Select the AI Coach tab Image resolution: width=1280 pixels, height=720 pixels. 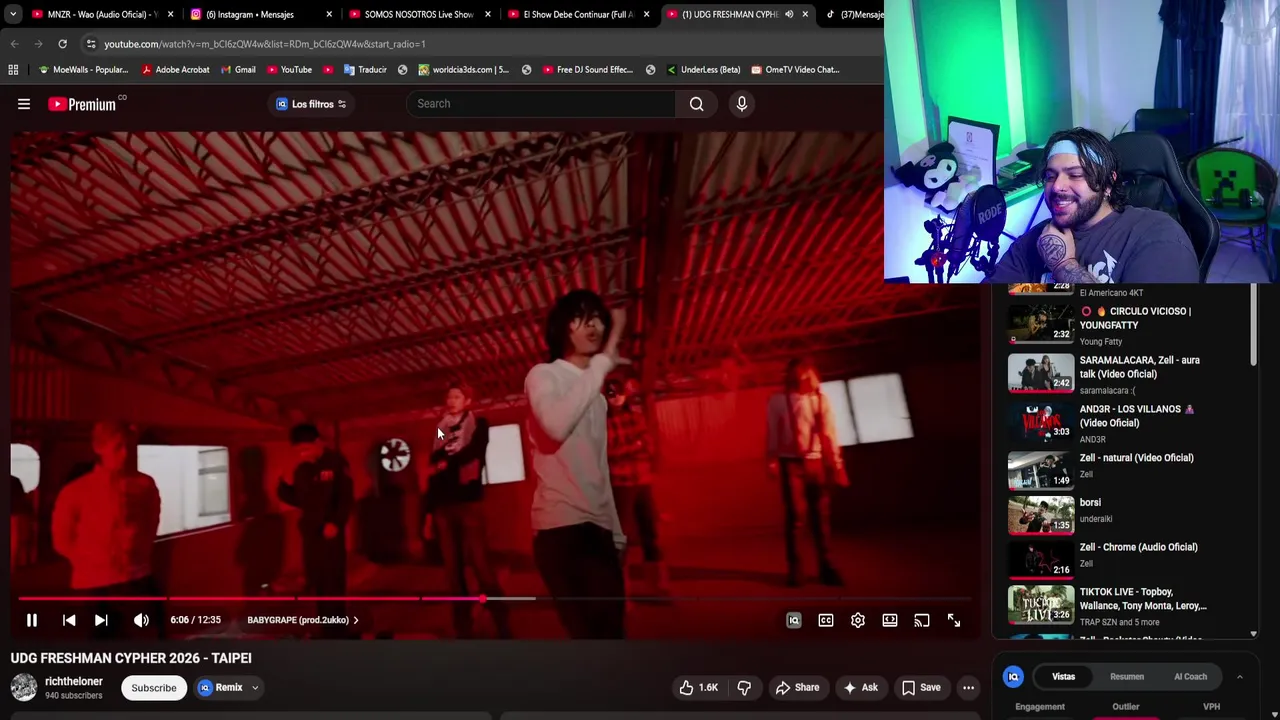(x=1190, y=677)
